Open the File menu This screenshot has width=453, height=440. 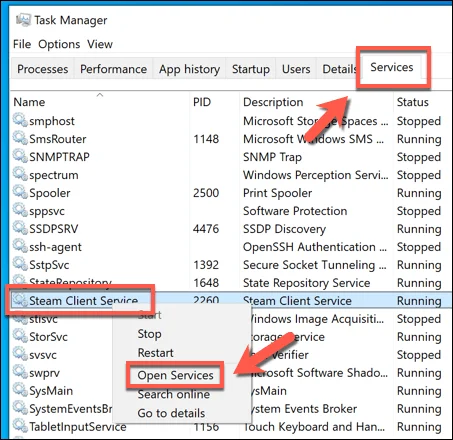coord(22,44)
